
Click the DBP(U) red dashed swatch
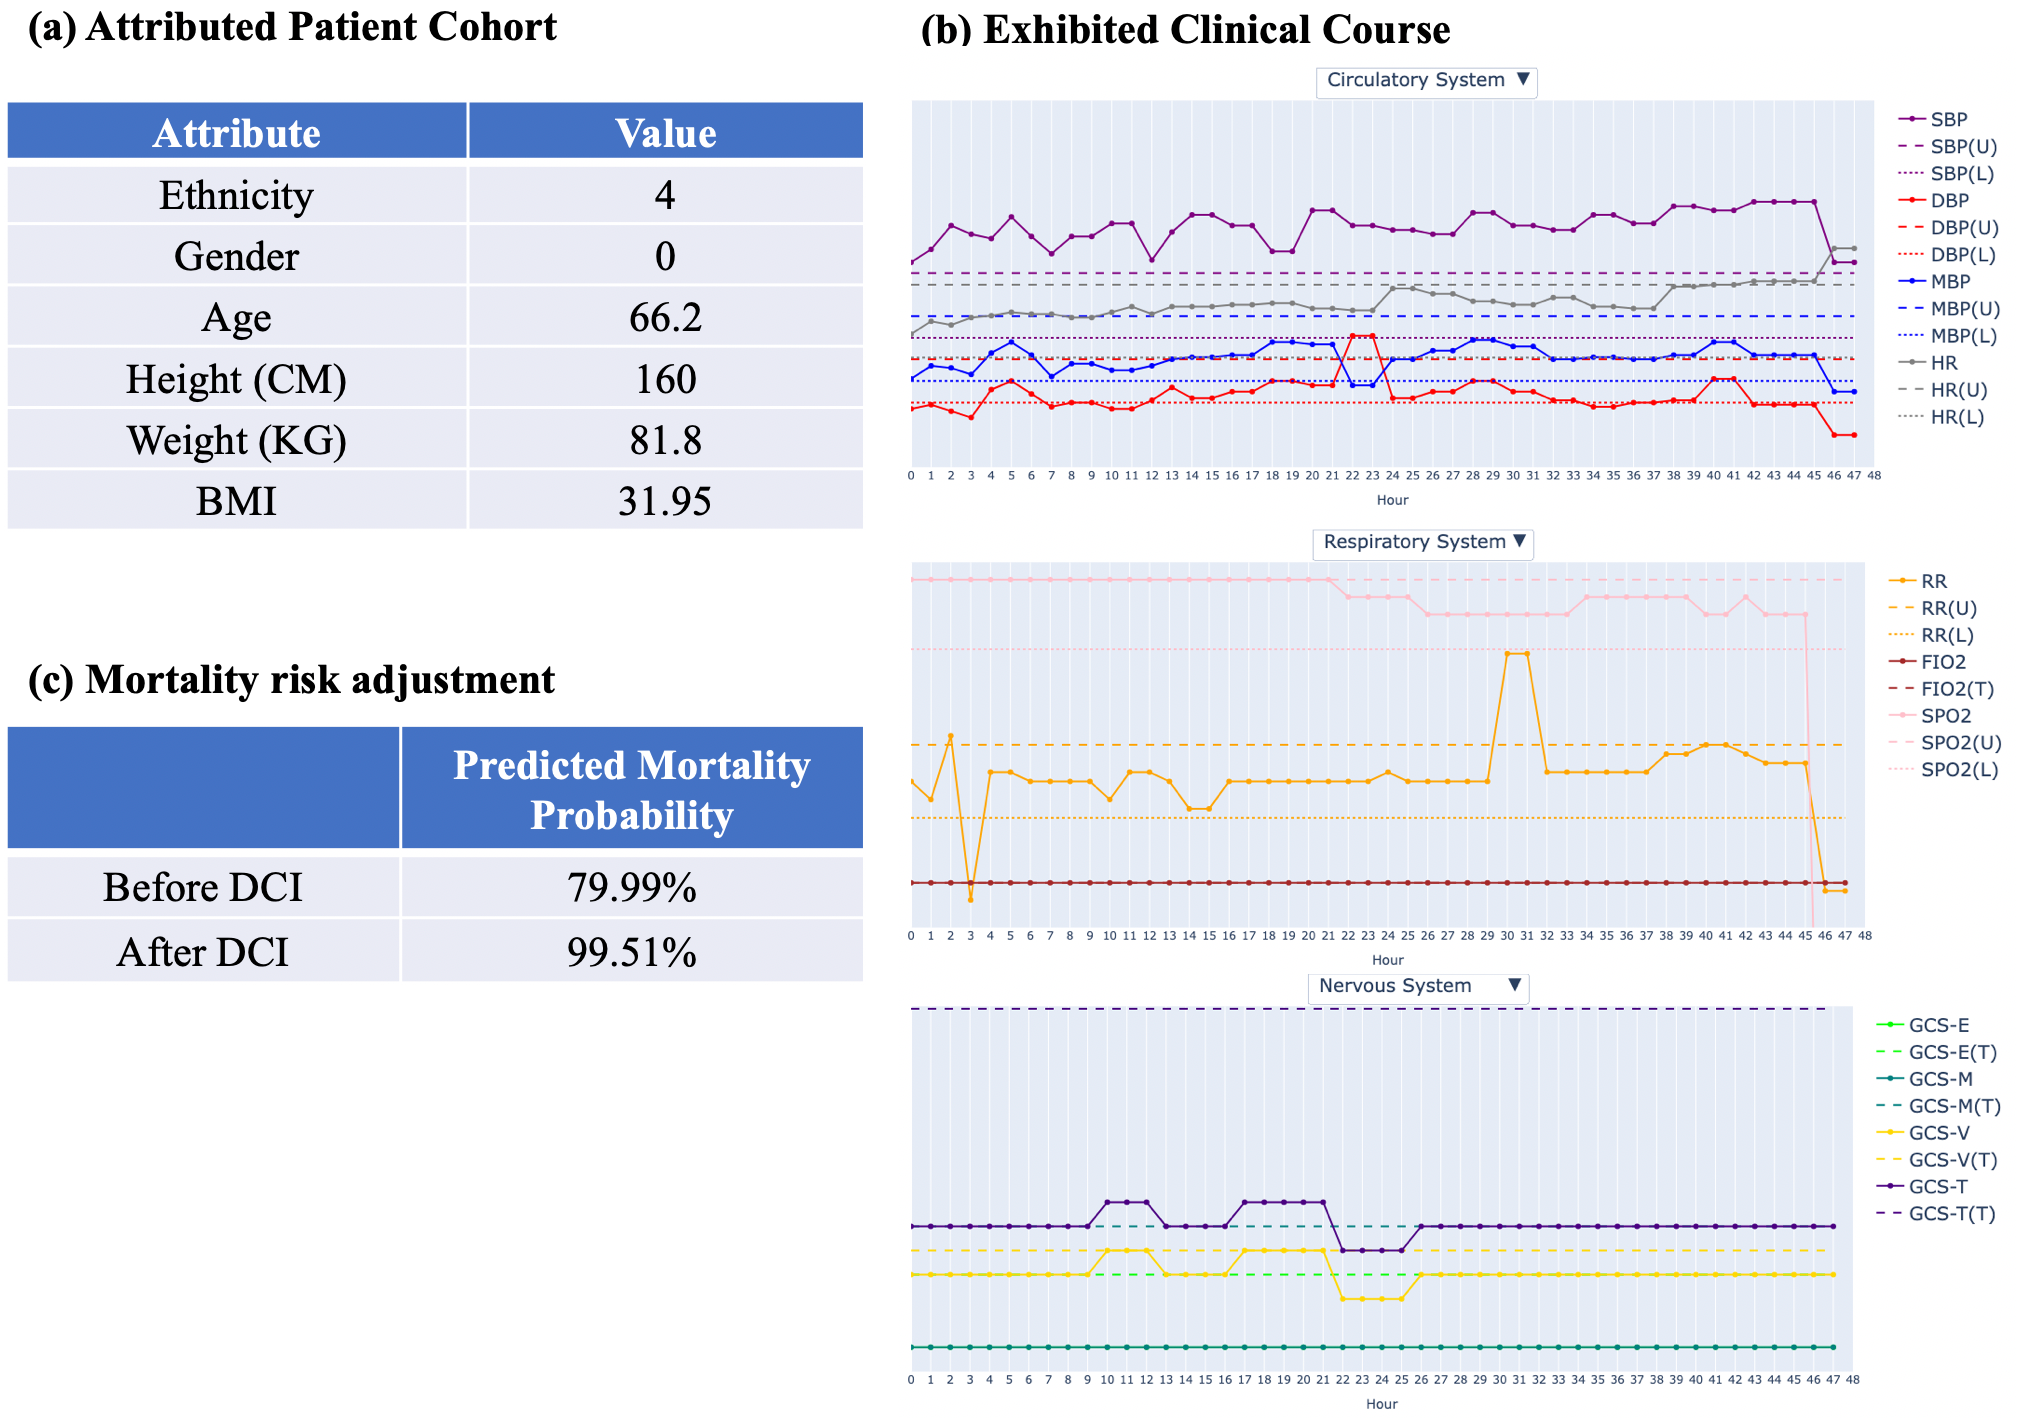click(x=1911, y=228)
